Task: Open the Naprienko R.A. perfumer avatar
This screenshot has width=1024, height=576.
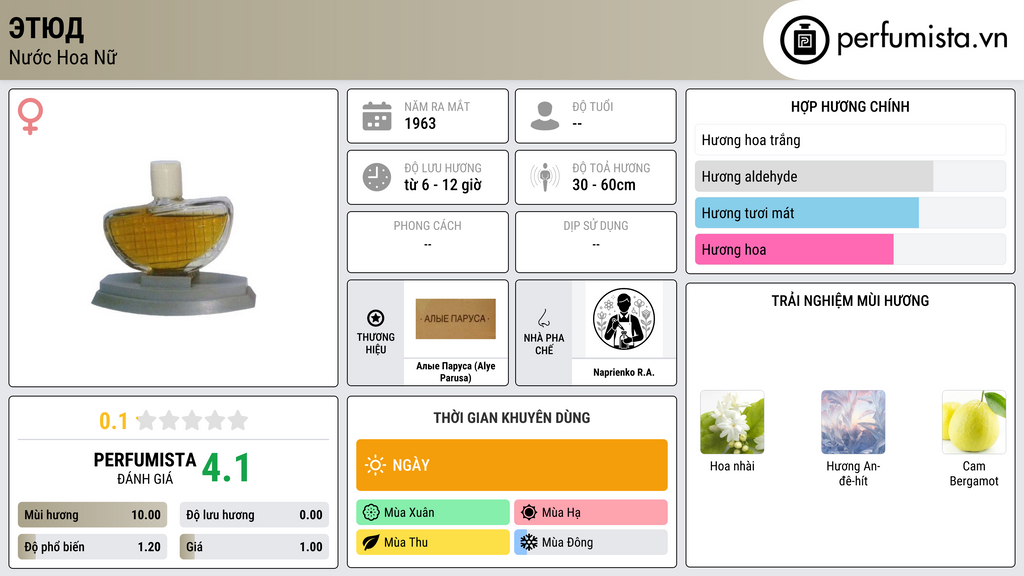Action: 624,319
